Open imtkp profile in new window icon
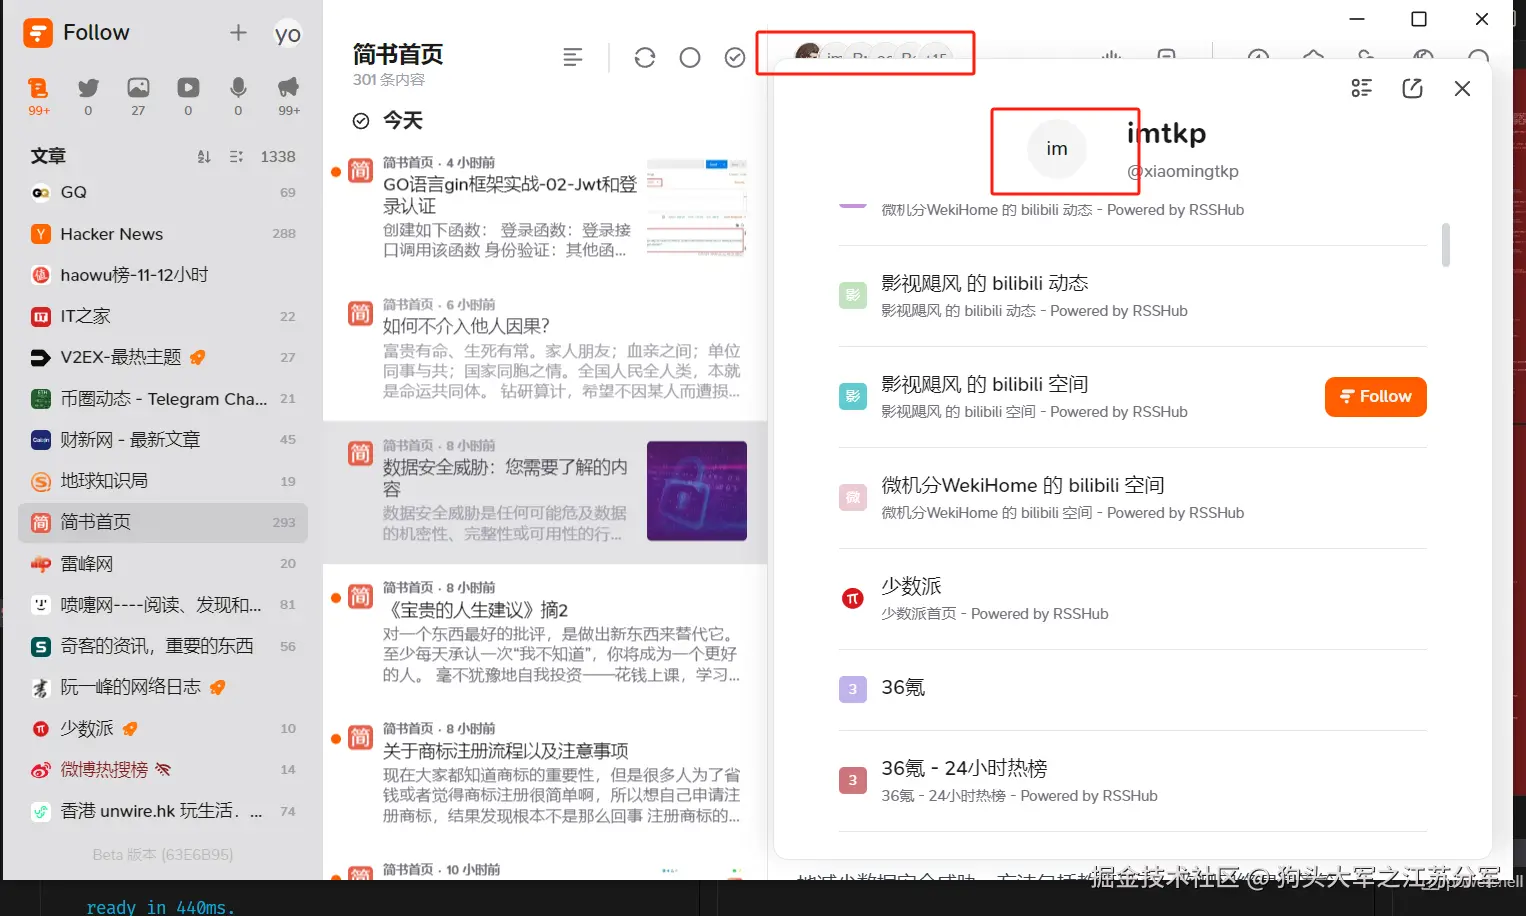 click(x=1412, y=88)
